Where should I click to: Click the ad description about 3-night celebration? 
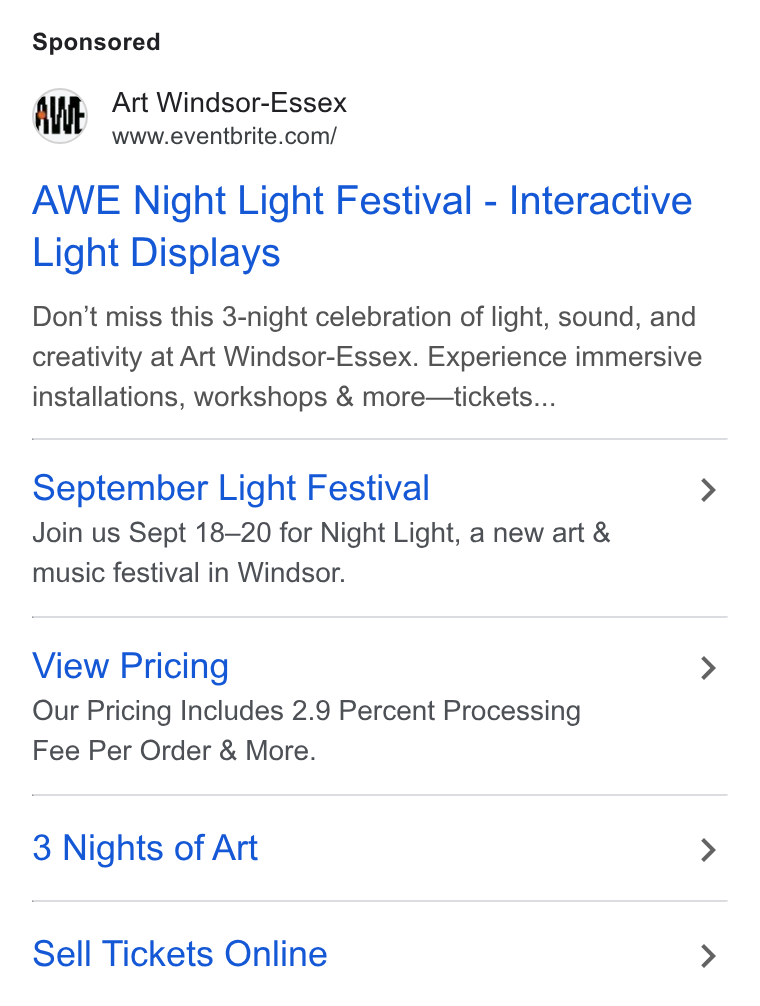click(x=367, y=357)
